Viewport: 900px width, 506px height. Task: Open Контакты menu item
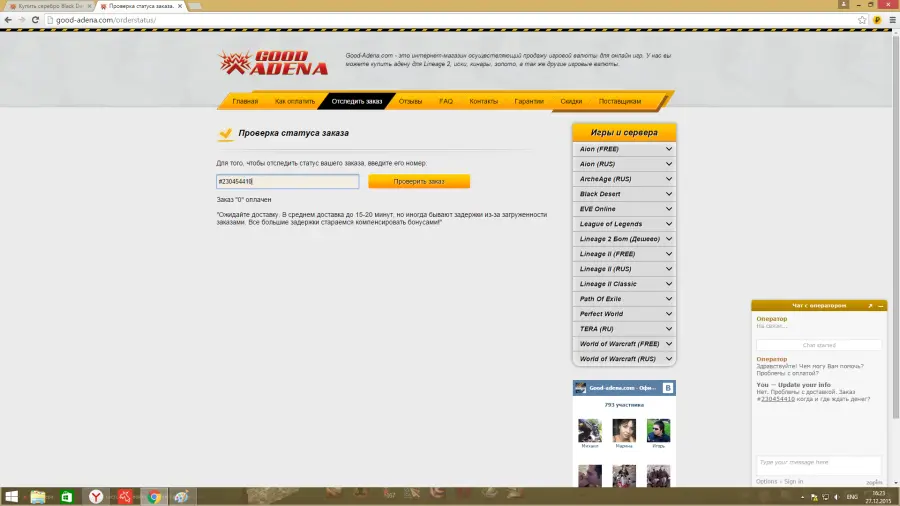click(x=483, y=101)
